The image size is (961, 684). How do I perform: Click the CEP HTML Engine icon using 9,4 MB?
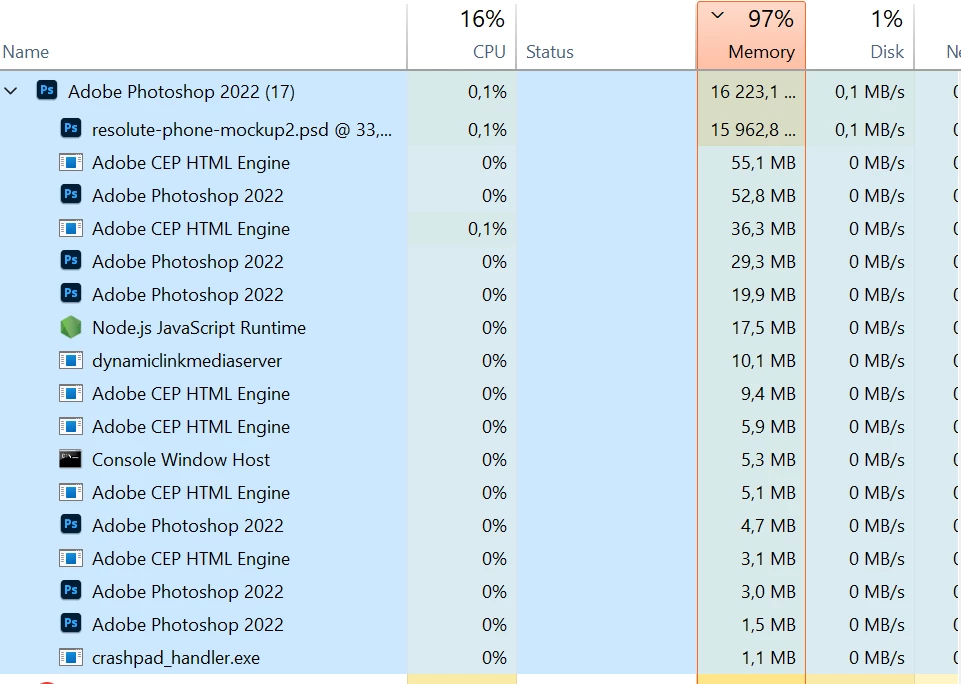pyautogui.click(x=70, y=394)
